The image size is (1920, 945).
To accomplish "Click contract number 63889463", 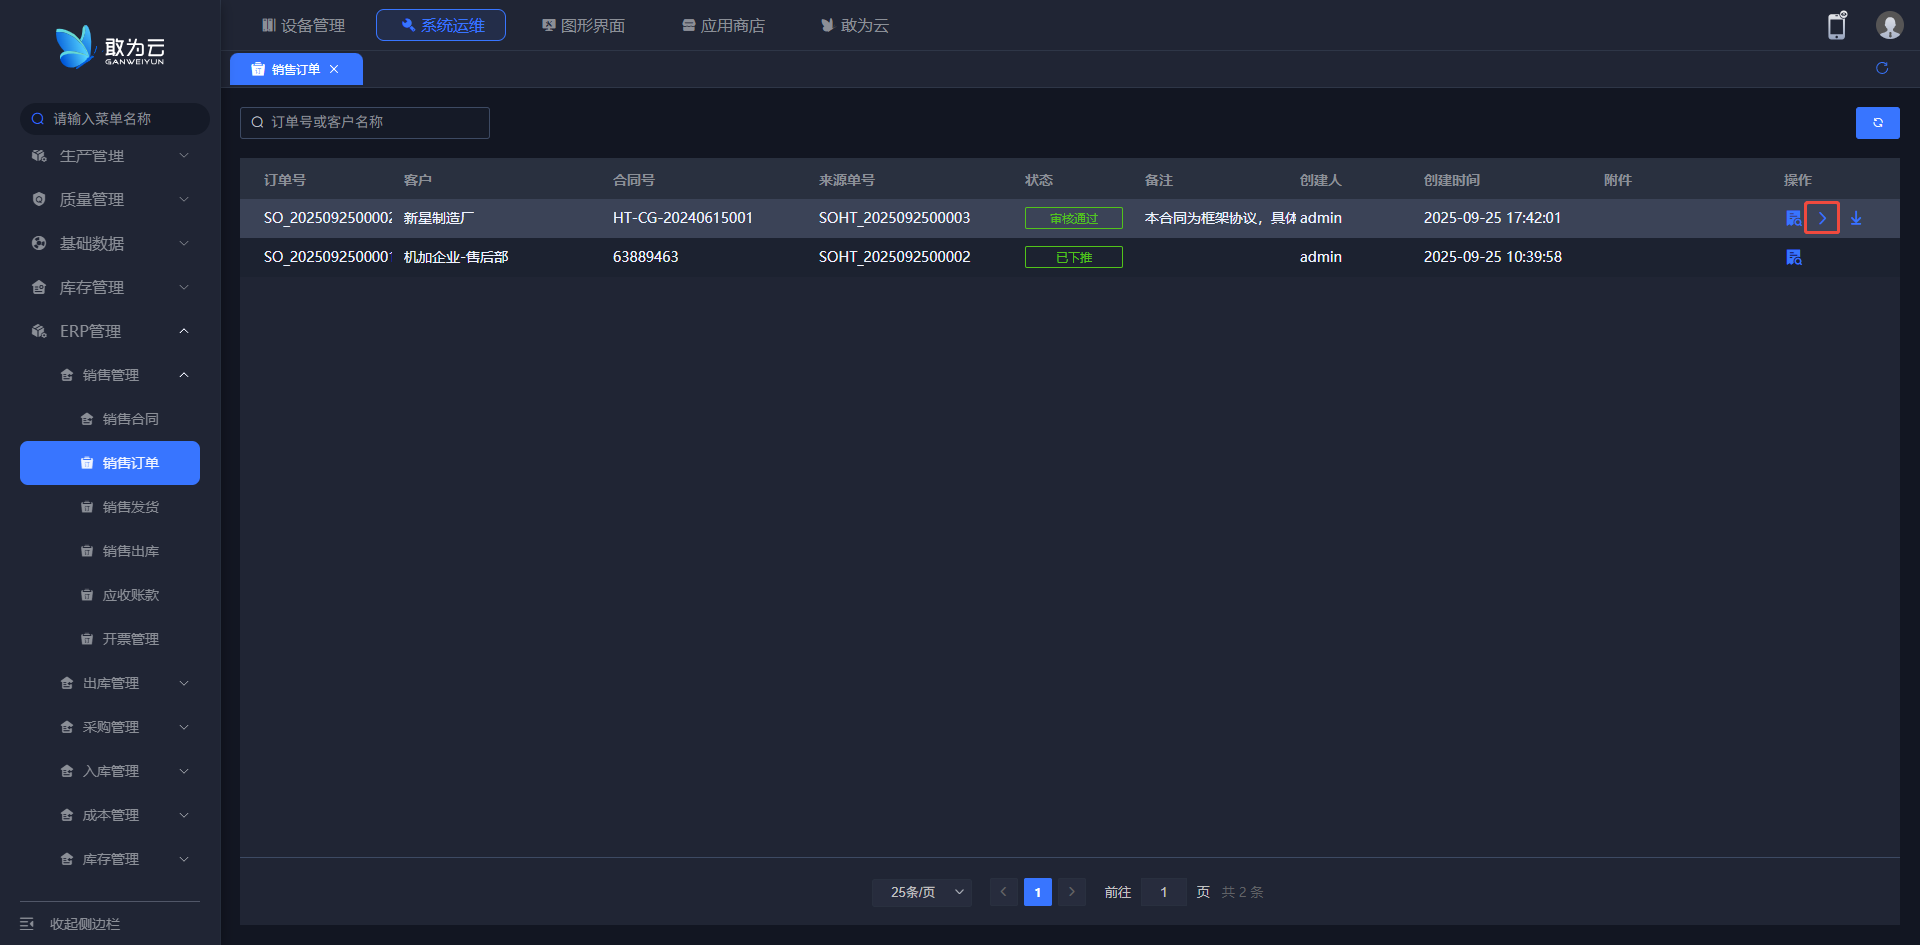I will tap(646, 257).
